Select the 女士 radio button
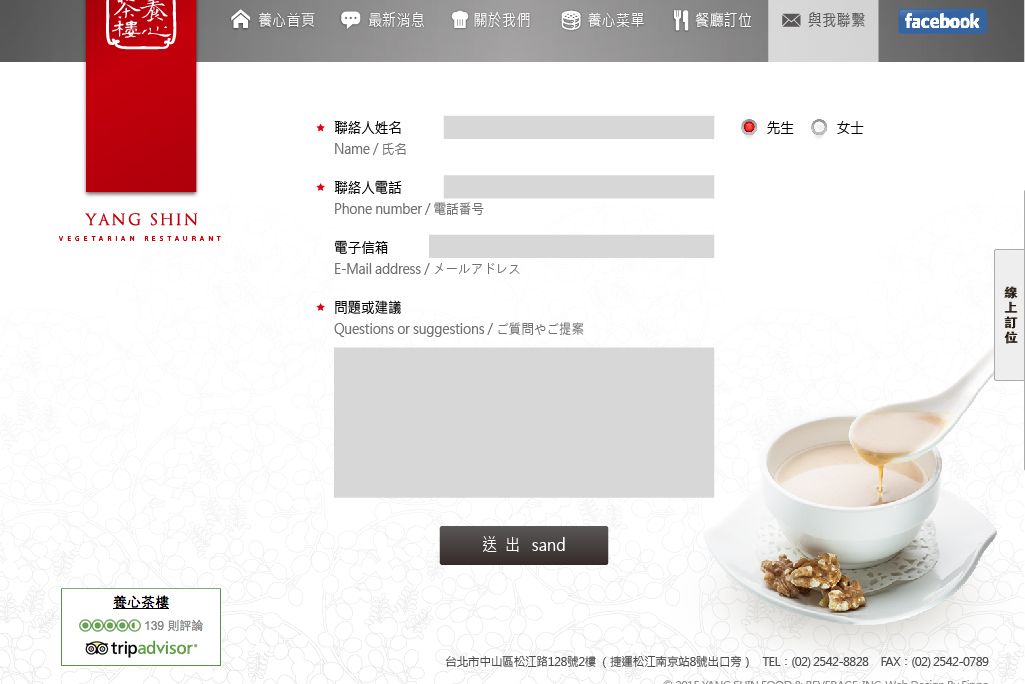1025x684 pixels. (818, 127)
